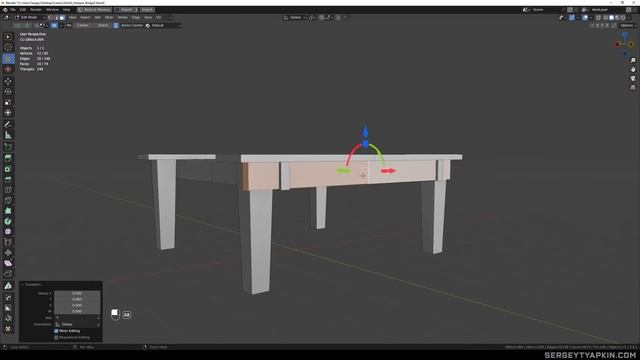Select the 3D Cursor tool
Viewport: 640px width, 360px height.
coord(8,48)
